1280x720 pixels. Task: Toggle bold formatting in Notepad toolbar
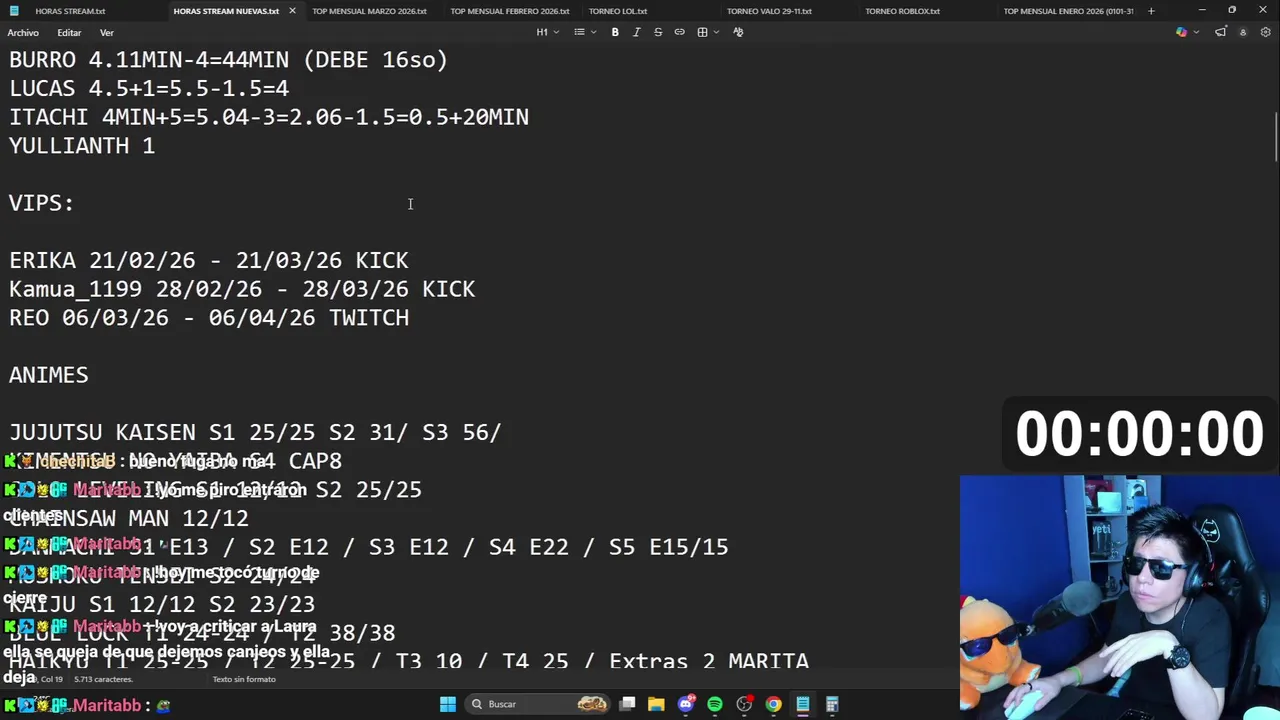615,32
